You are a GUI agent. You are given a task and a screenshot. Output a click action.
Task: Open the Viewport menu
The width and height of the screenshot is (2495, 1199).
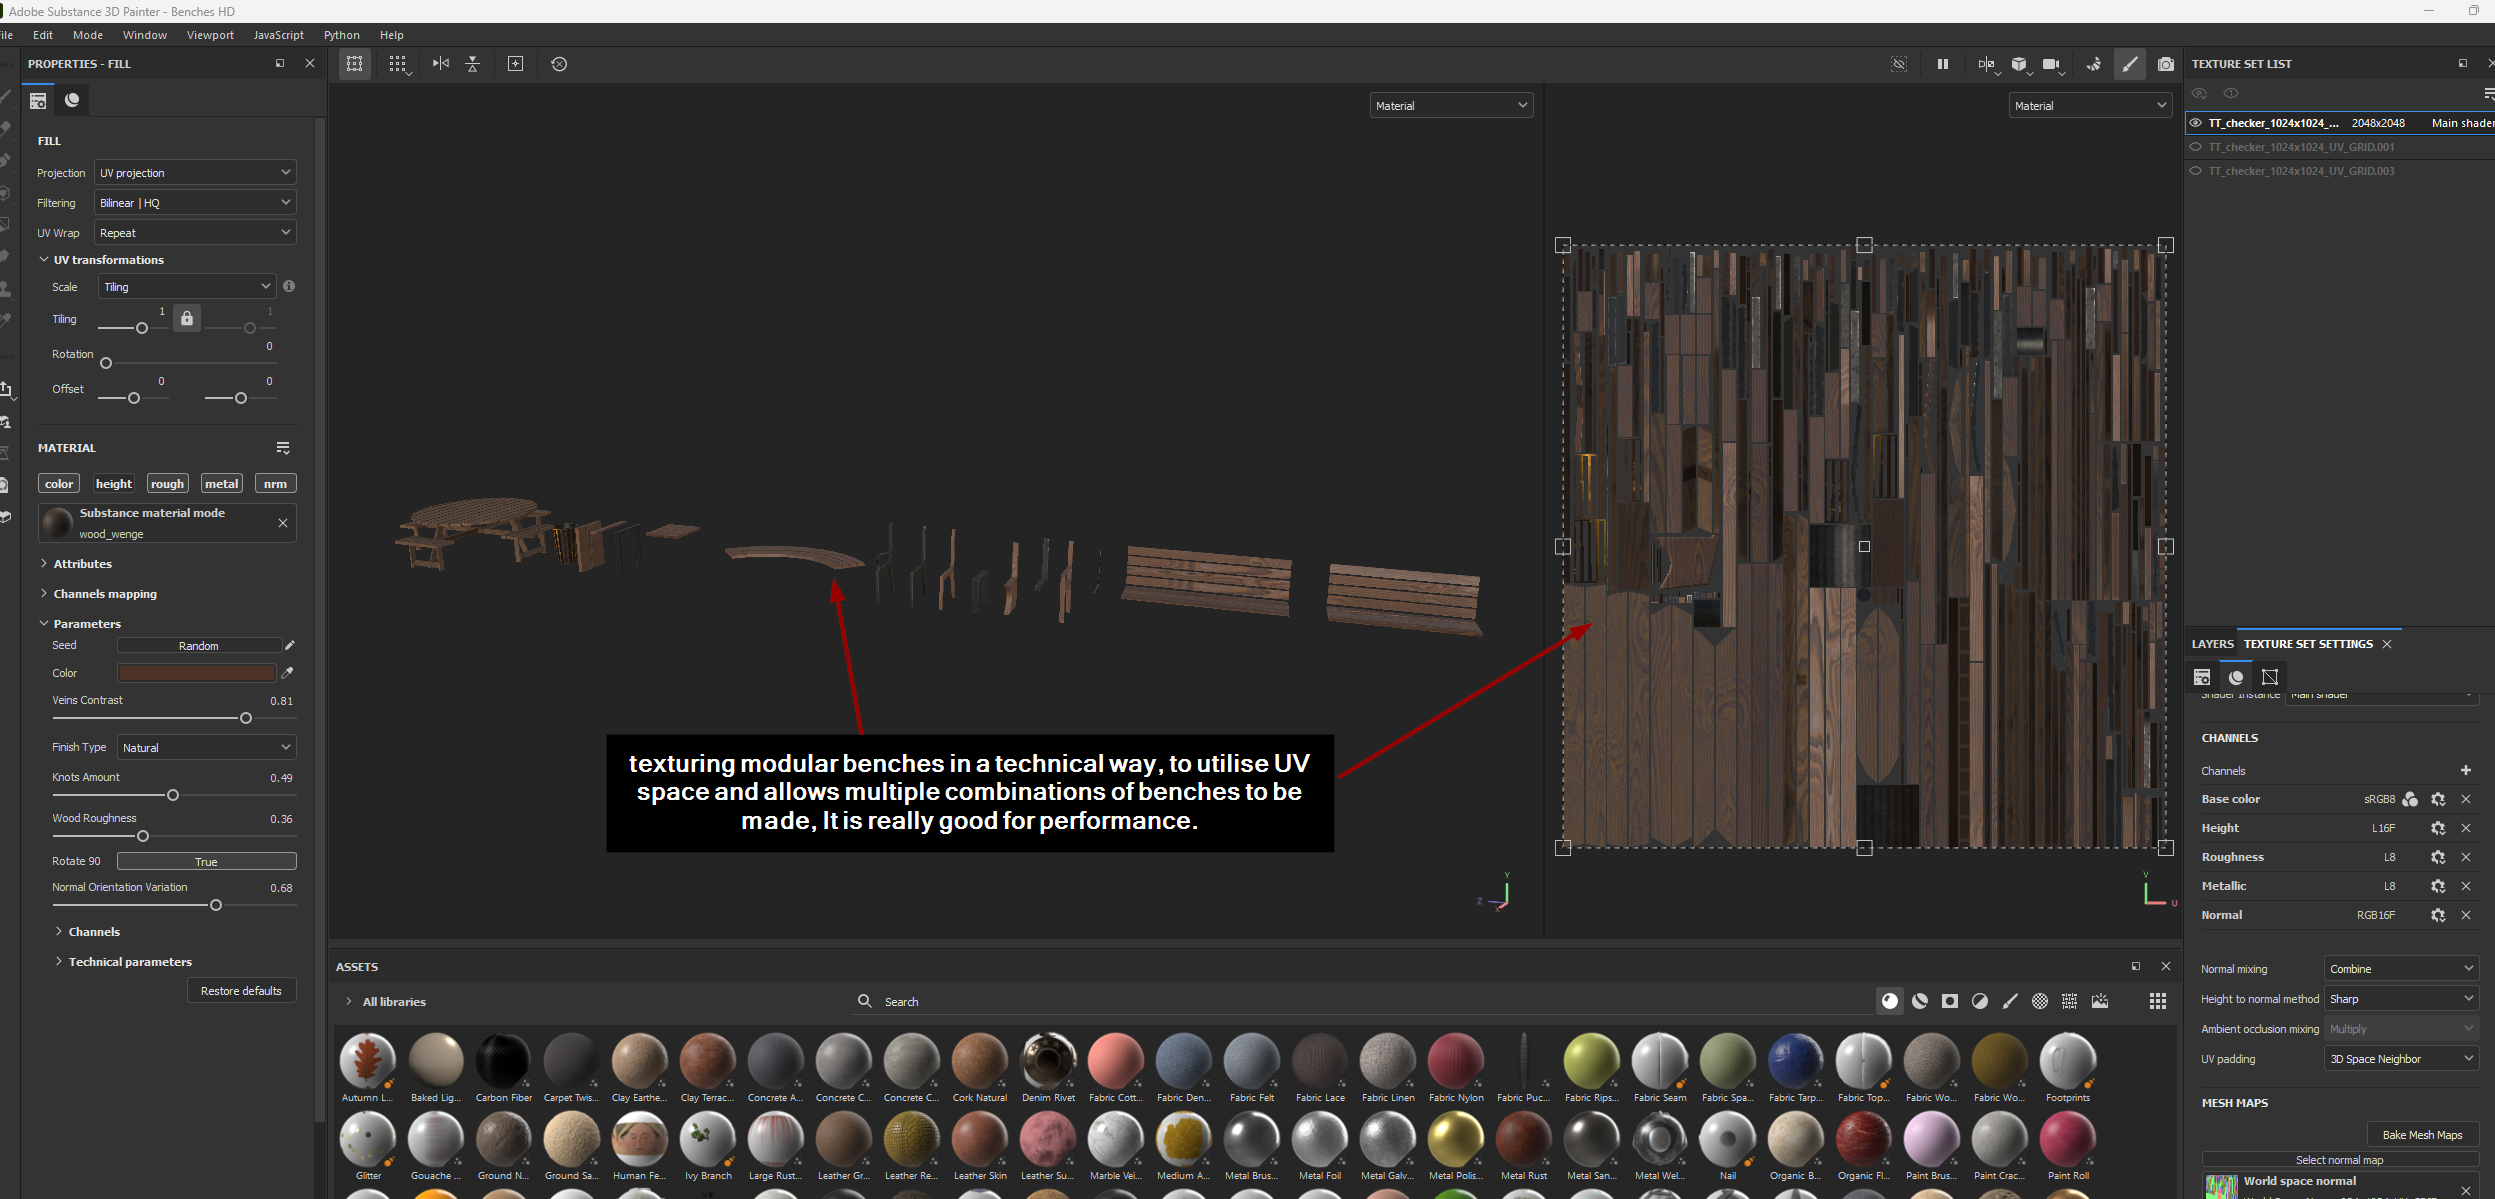point(210,35)
